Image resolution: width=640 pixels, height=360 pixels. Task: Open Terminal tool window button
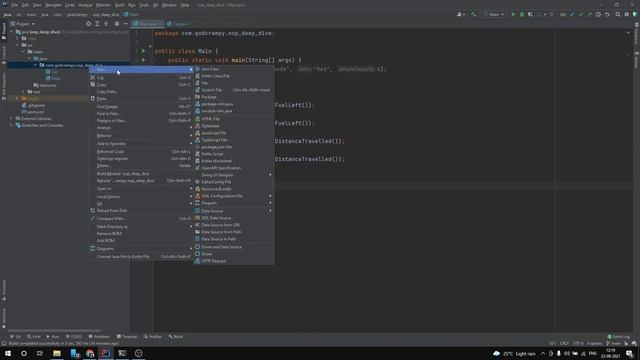tap(127, 337)
